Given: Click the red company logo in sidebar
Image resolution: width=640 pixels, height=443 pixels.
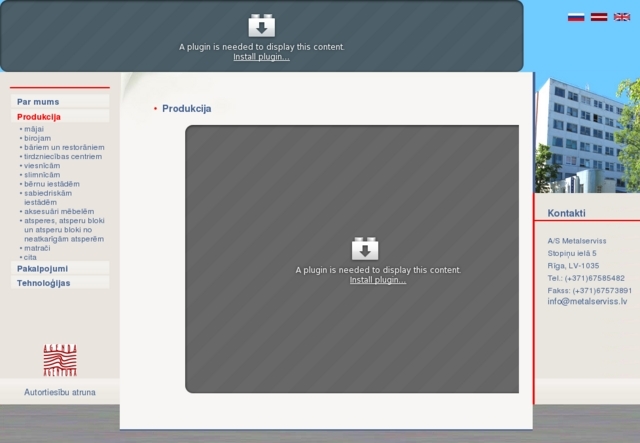Looking at the screenshot, I should click(x=59, y=360).
